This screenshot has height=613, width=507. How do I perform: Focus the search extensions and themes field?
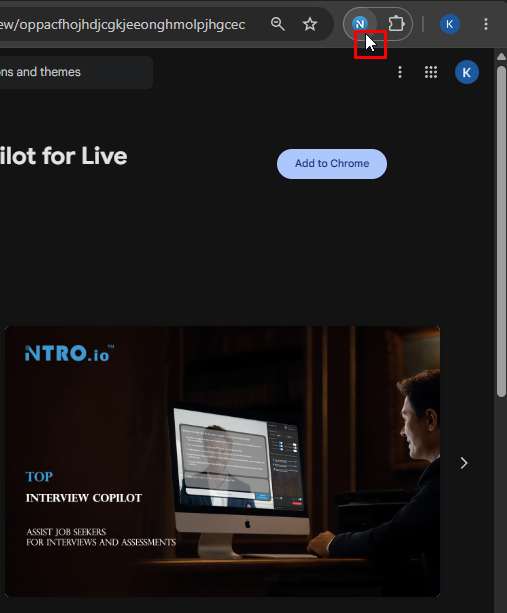coord(76,72)
